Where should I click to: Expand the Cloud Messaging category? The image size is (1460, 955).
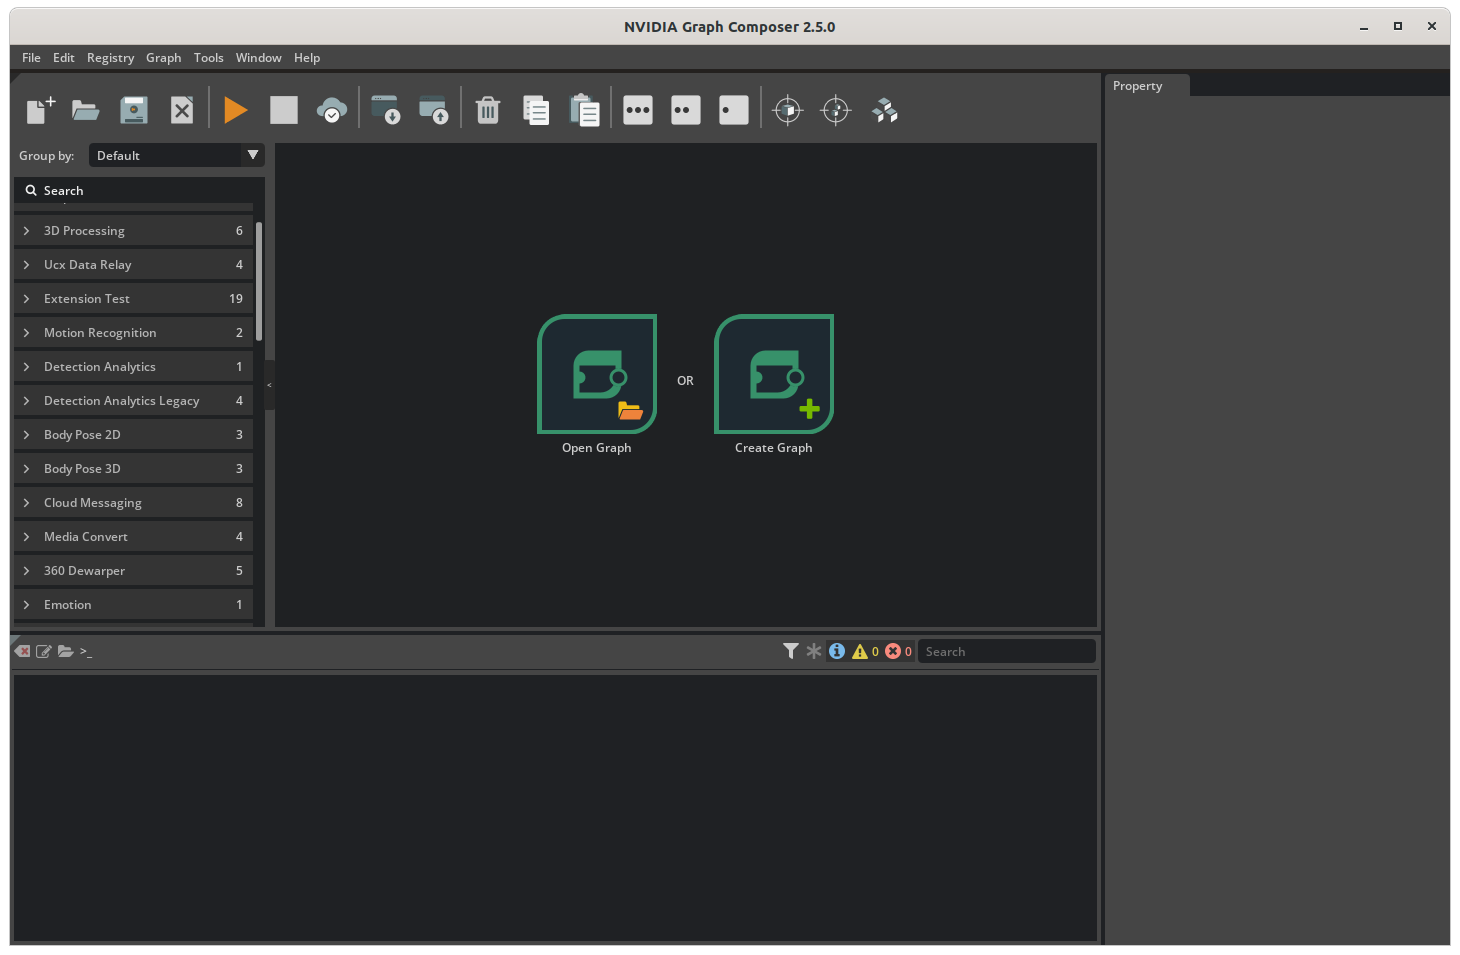[x=134, y=503]
